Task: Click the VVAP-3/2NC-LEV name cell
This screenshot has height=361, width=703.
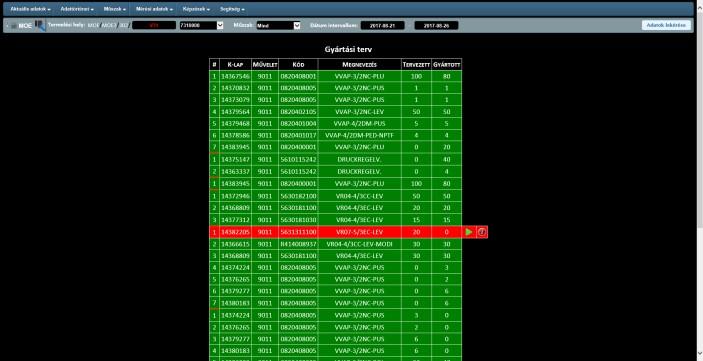Action: 360,112
